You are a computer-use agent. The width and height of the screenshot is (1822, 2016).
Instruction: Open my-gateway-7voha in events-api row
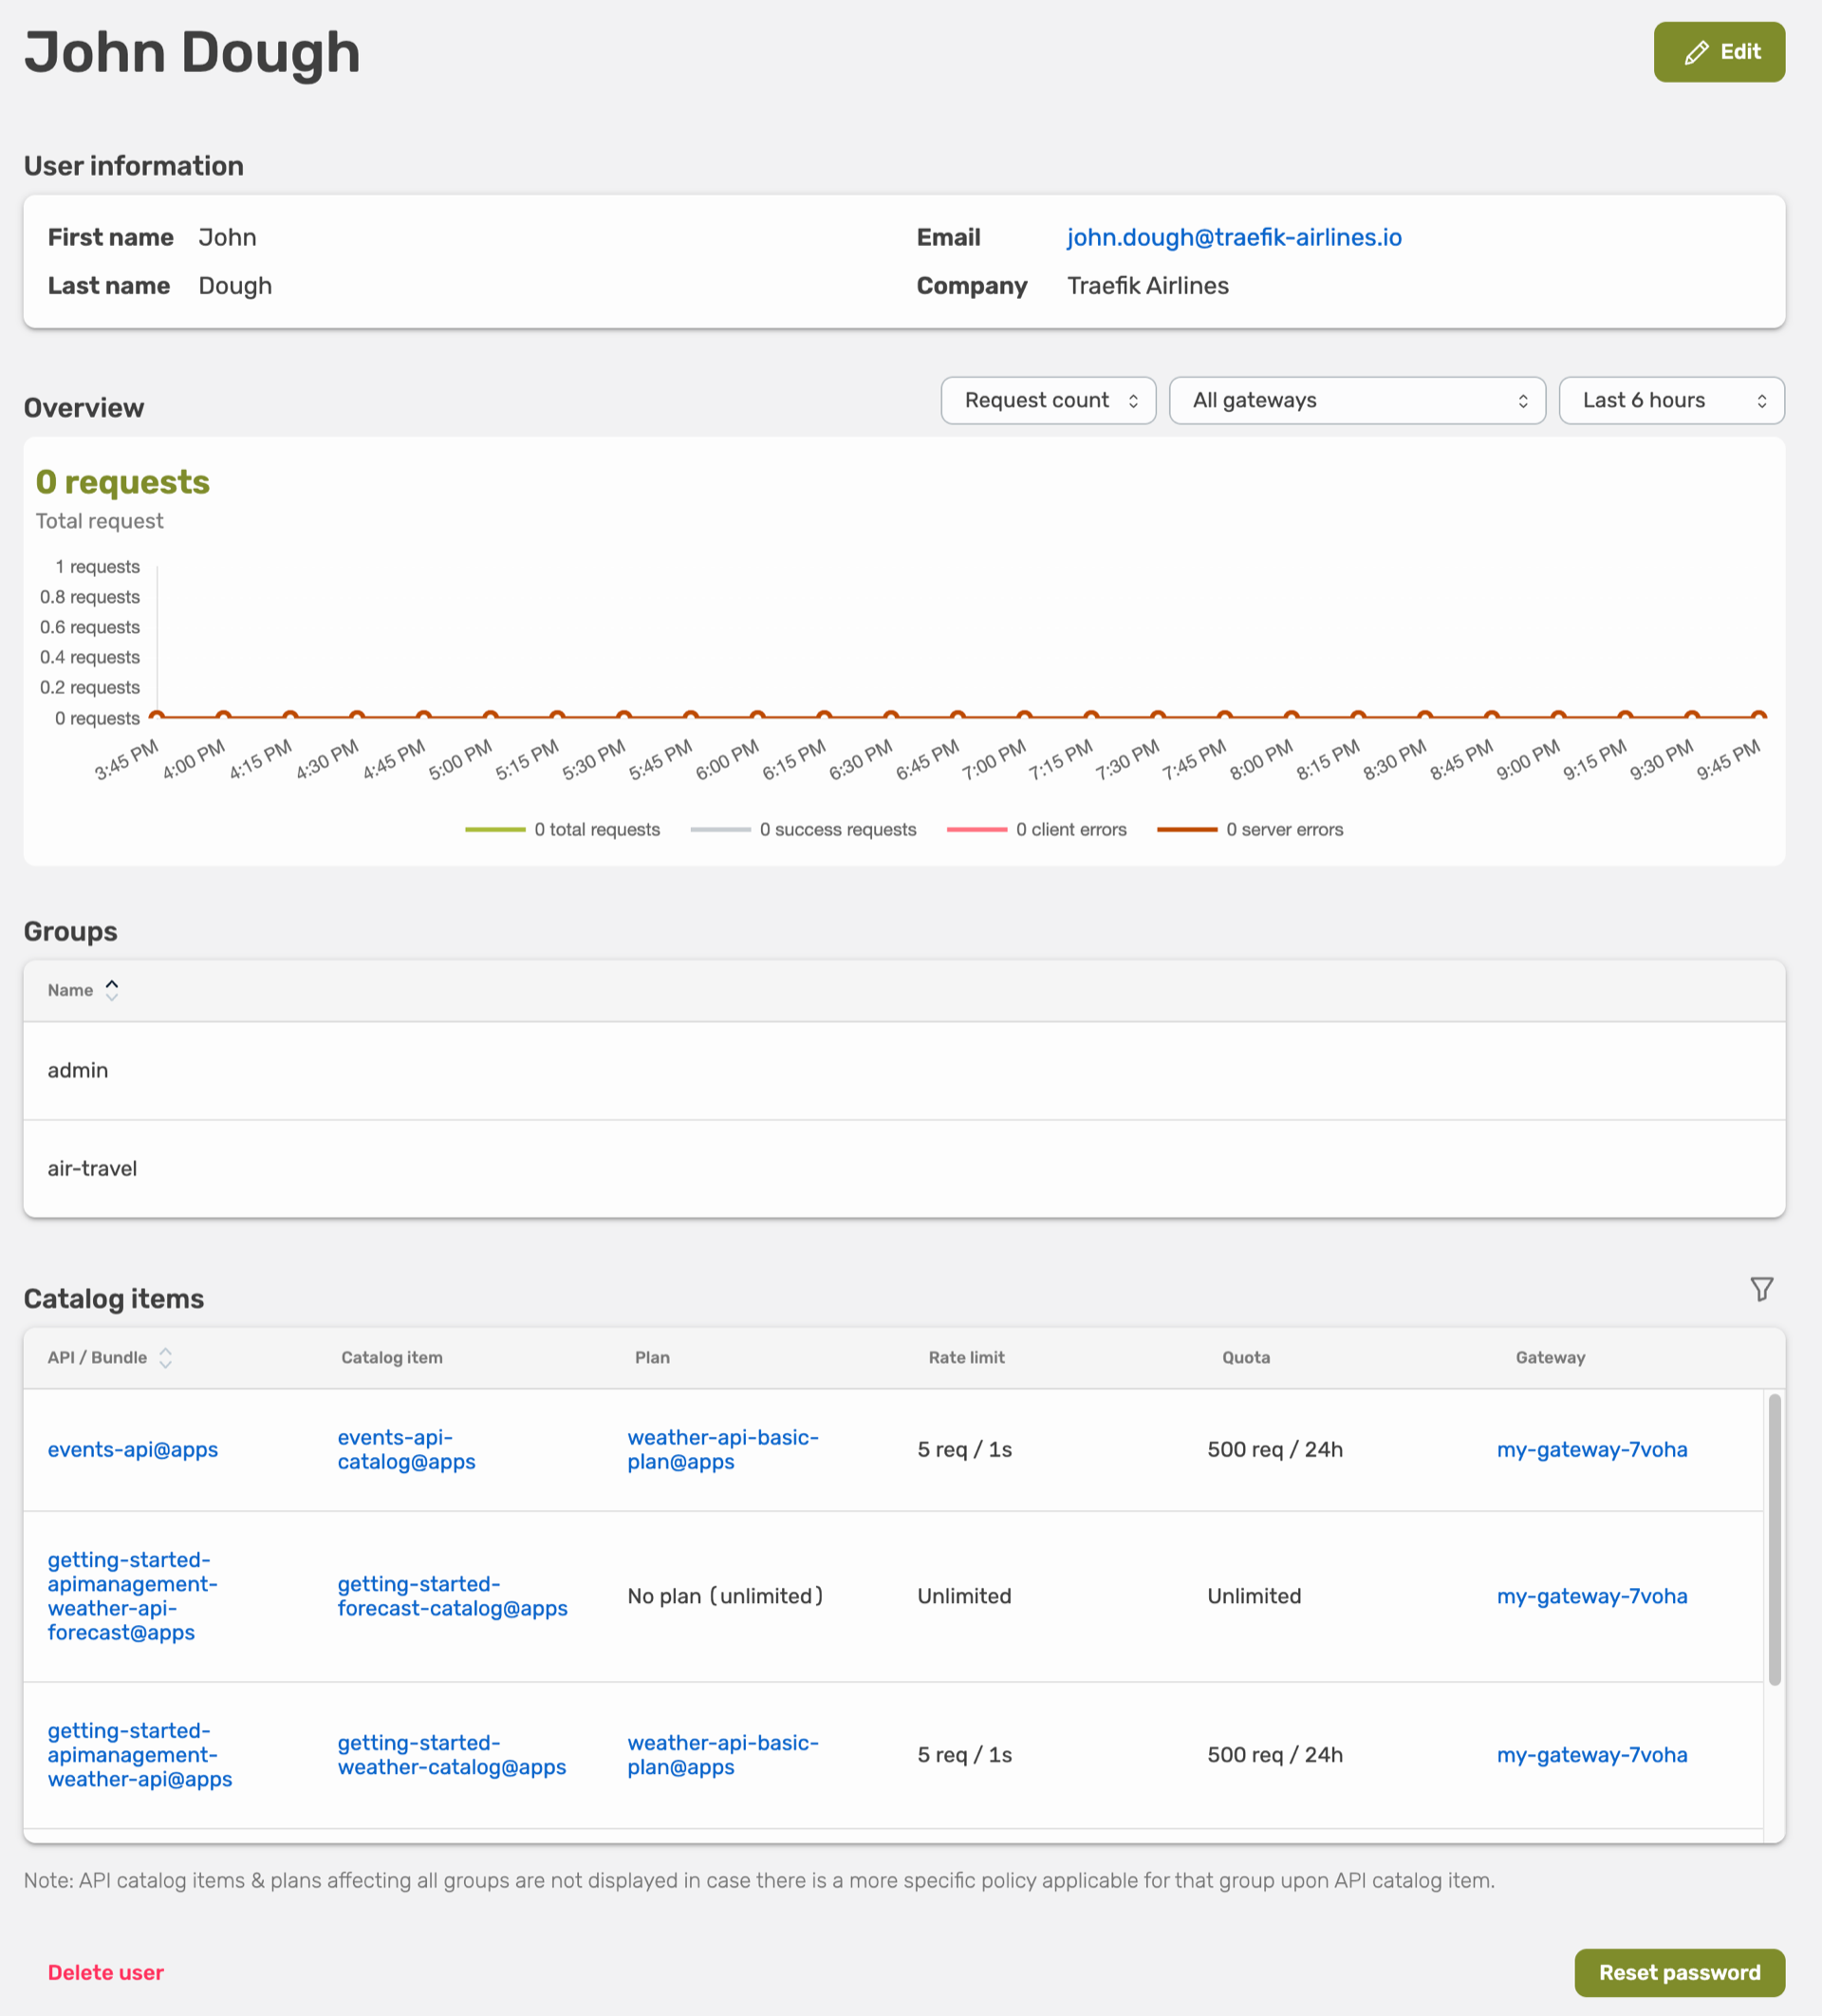tap(1592, 1449)
